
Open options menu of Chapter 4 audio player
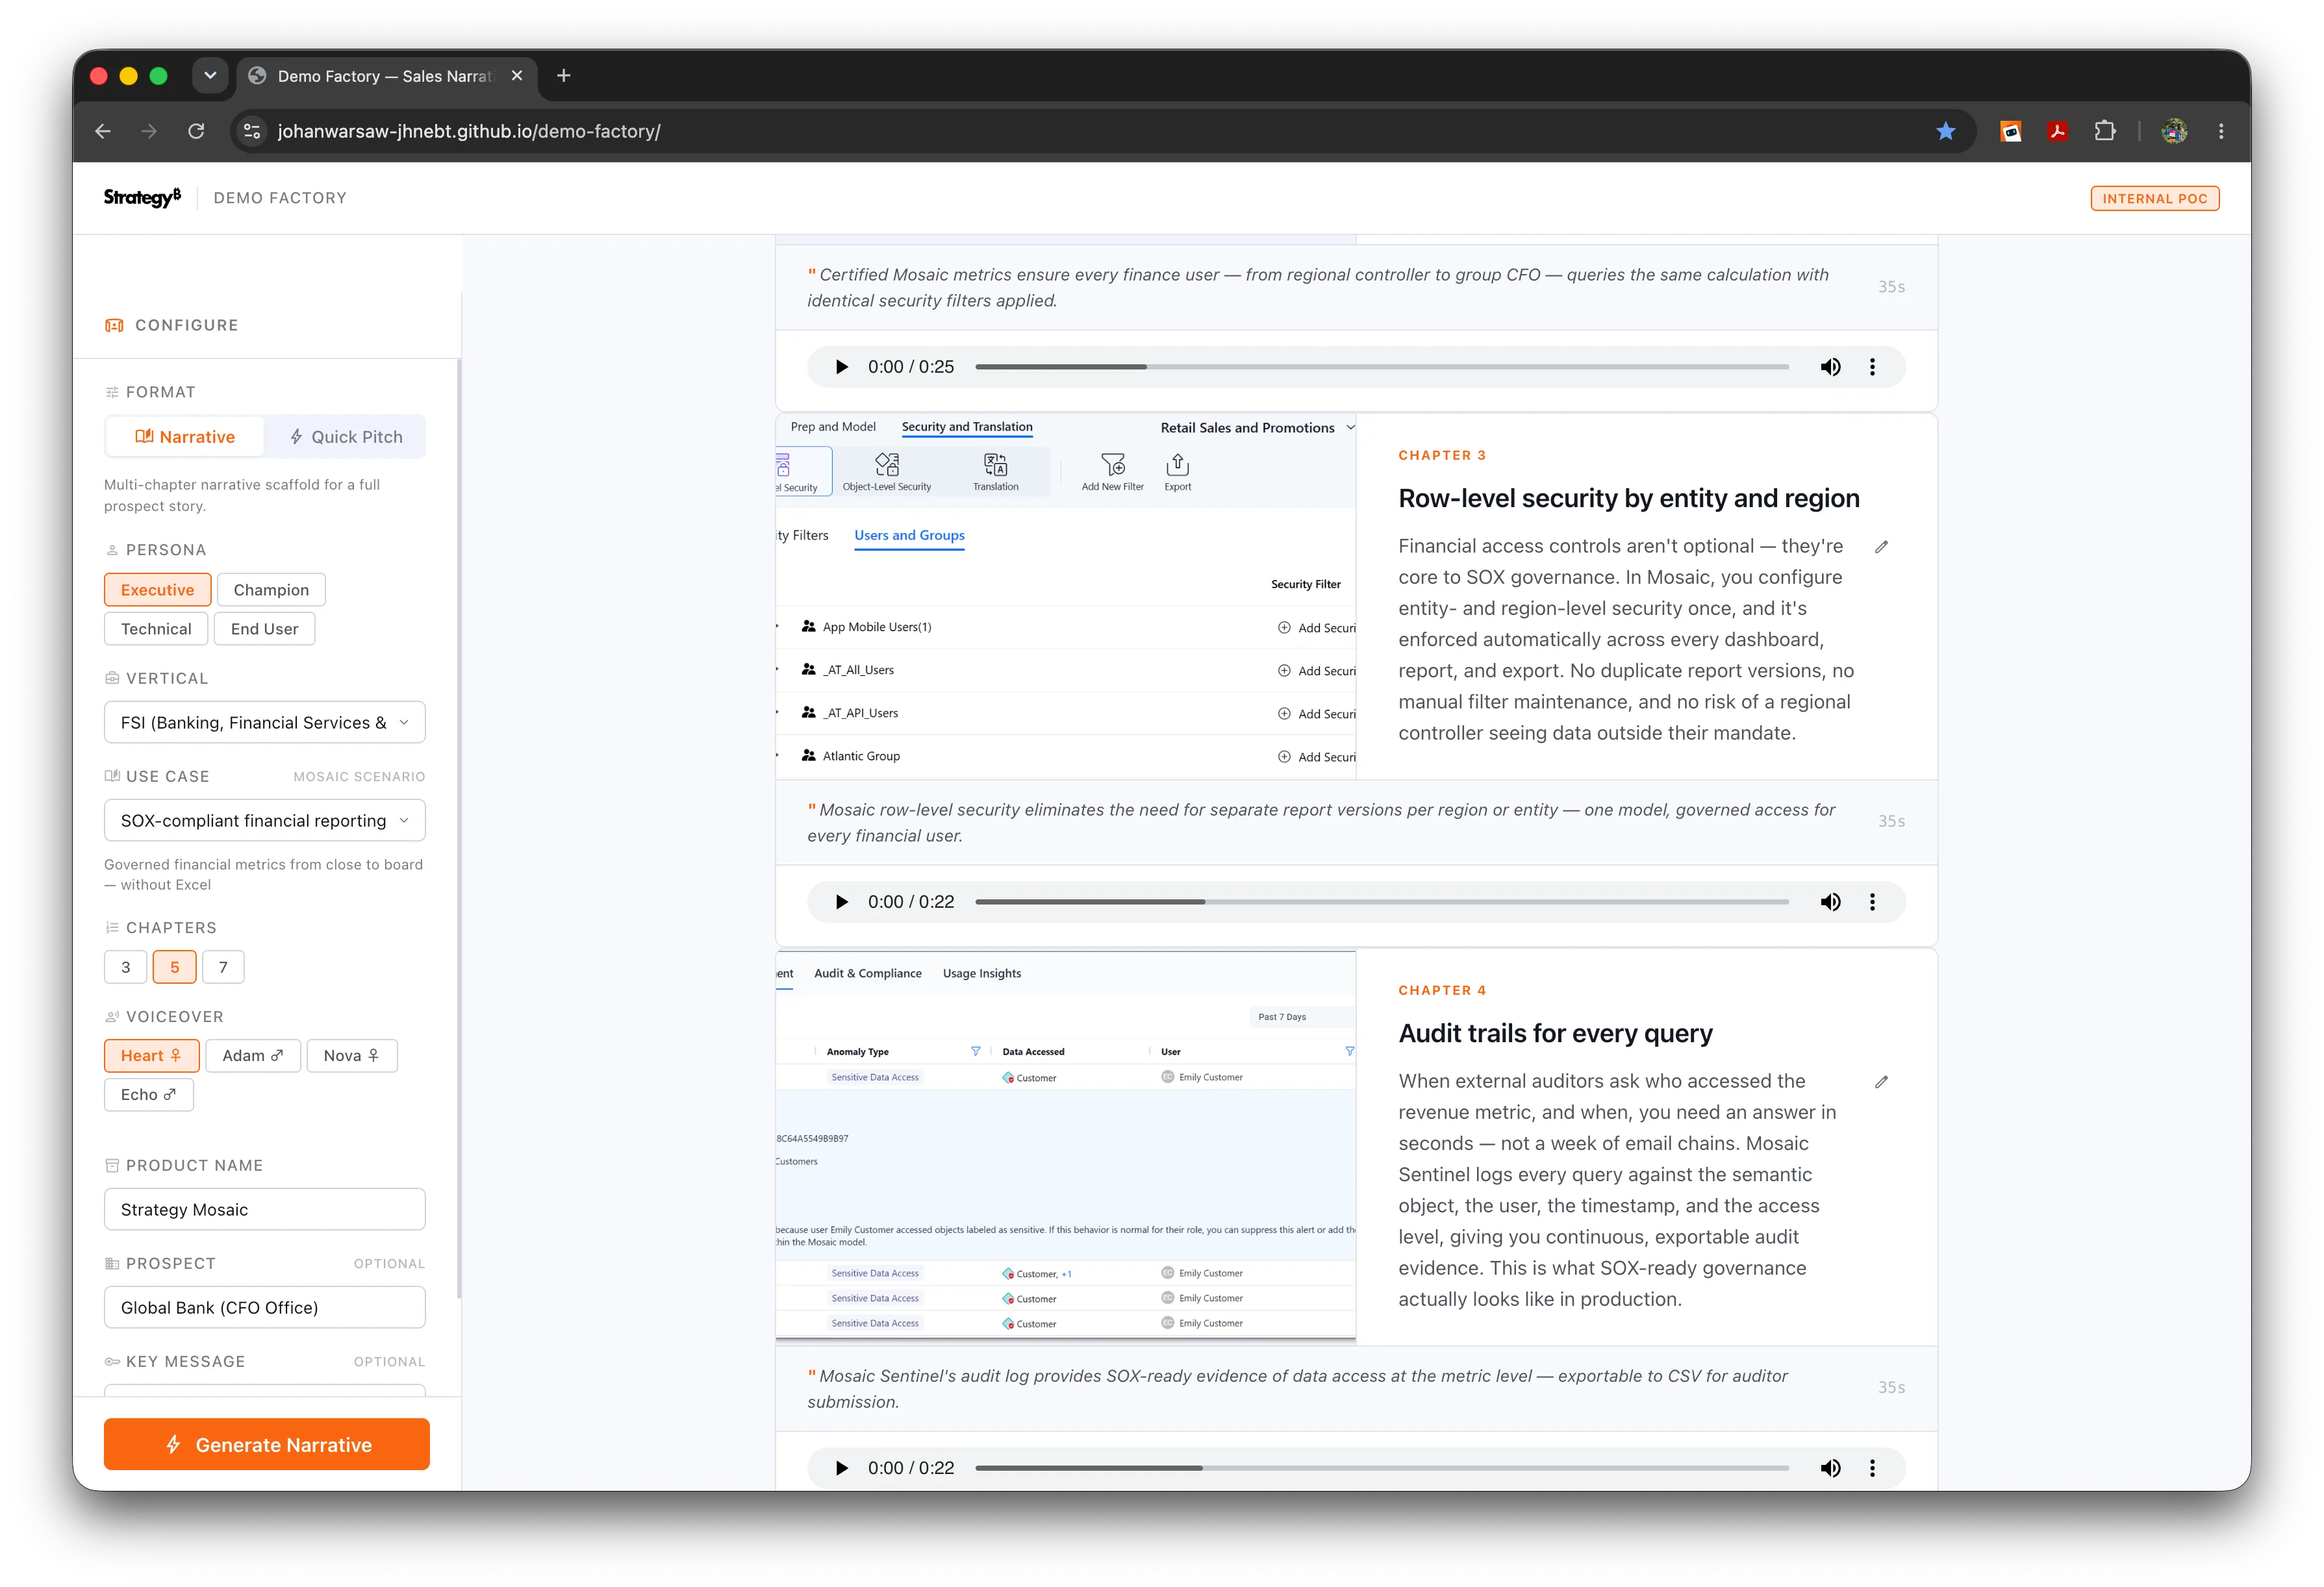(1872, 1468)
